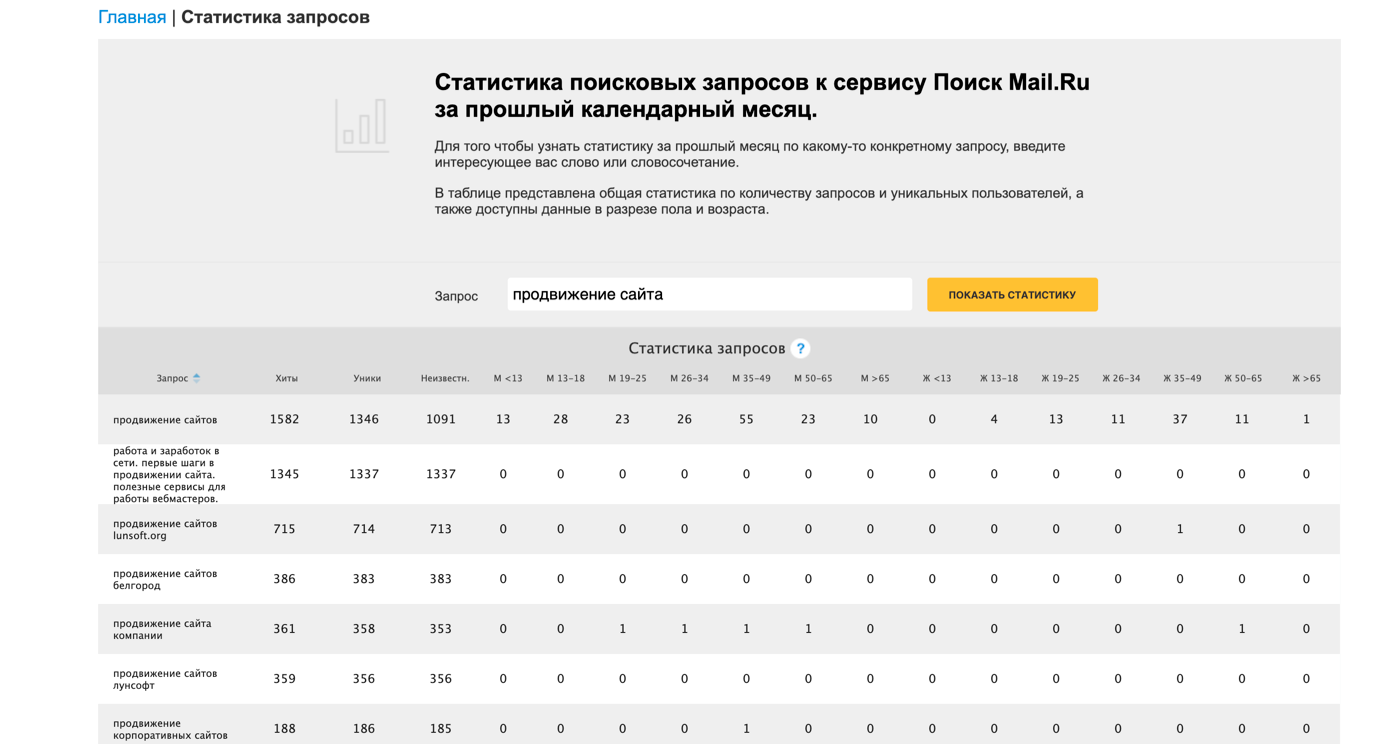Click 'Статистика запросов' breadcrumb title
This screenshot has height=744, width=1377.
(x=275, y=17)
